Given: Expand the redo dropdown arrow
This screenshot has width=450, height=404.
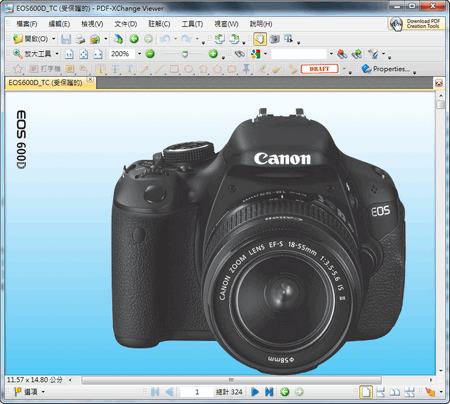Looking at the screenshot, I should 197,39.
